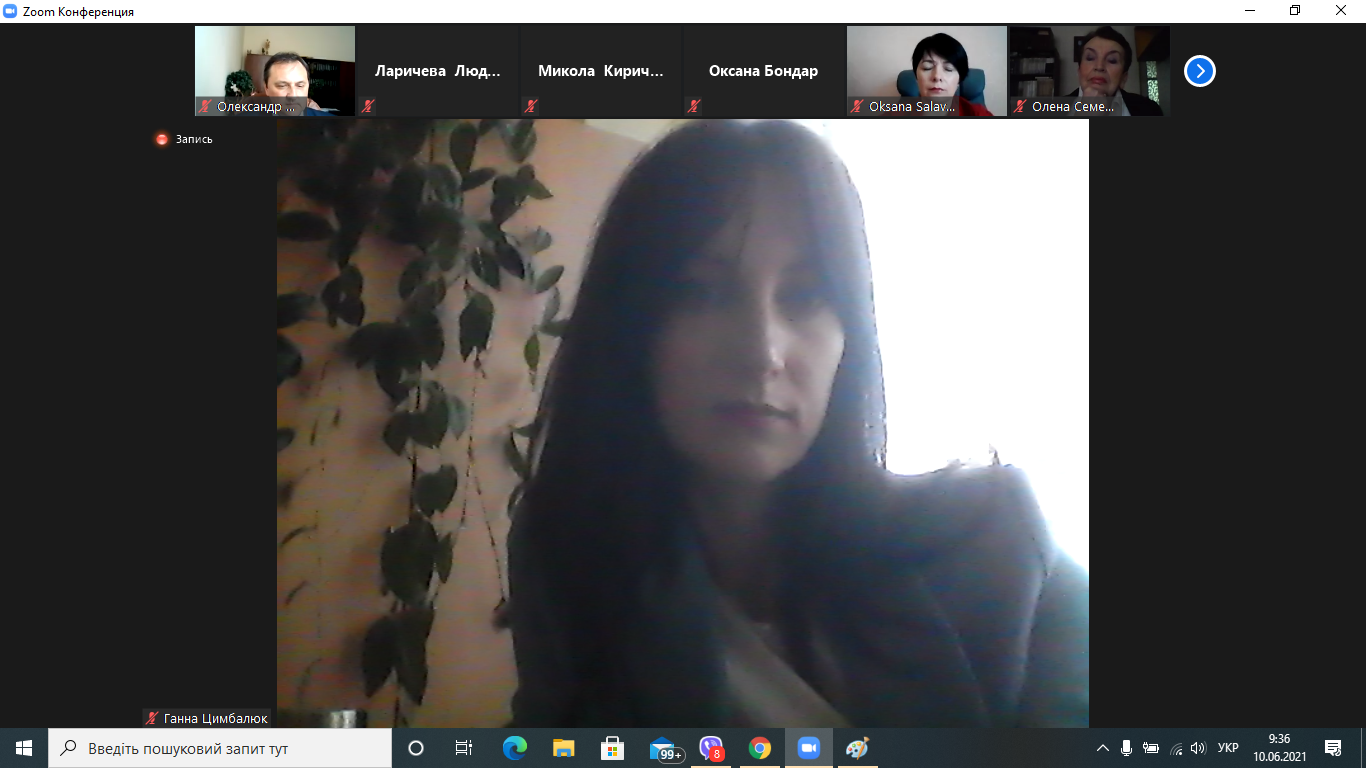
Task: Click the Zoom icon in taskbar
Action: tap(808, 748)
